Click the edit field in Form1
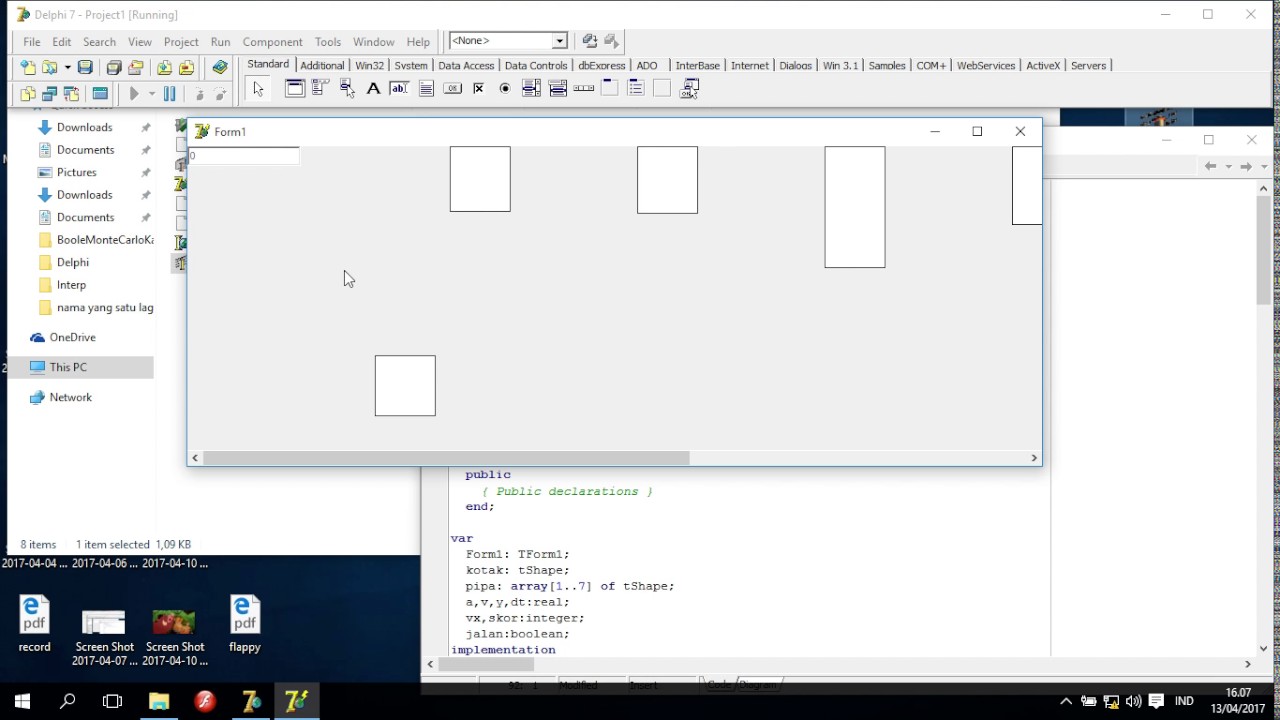Viewport: 1280px width, 720px height. [244, 156]
